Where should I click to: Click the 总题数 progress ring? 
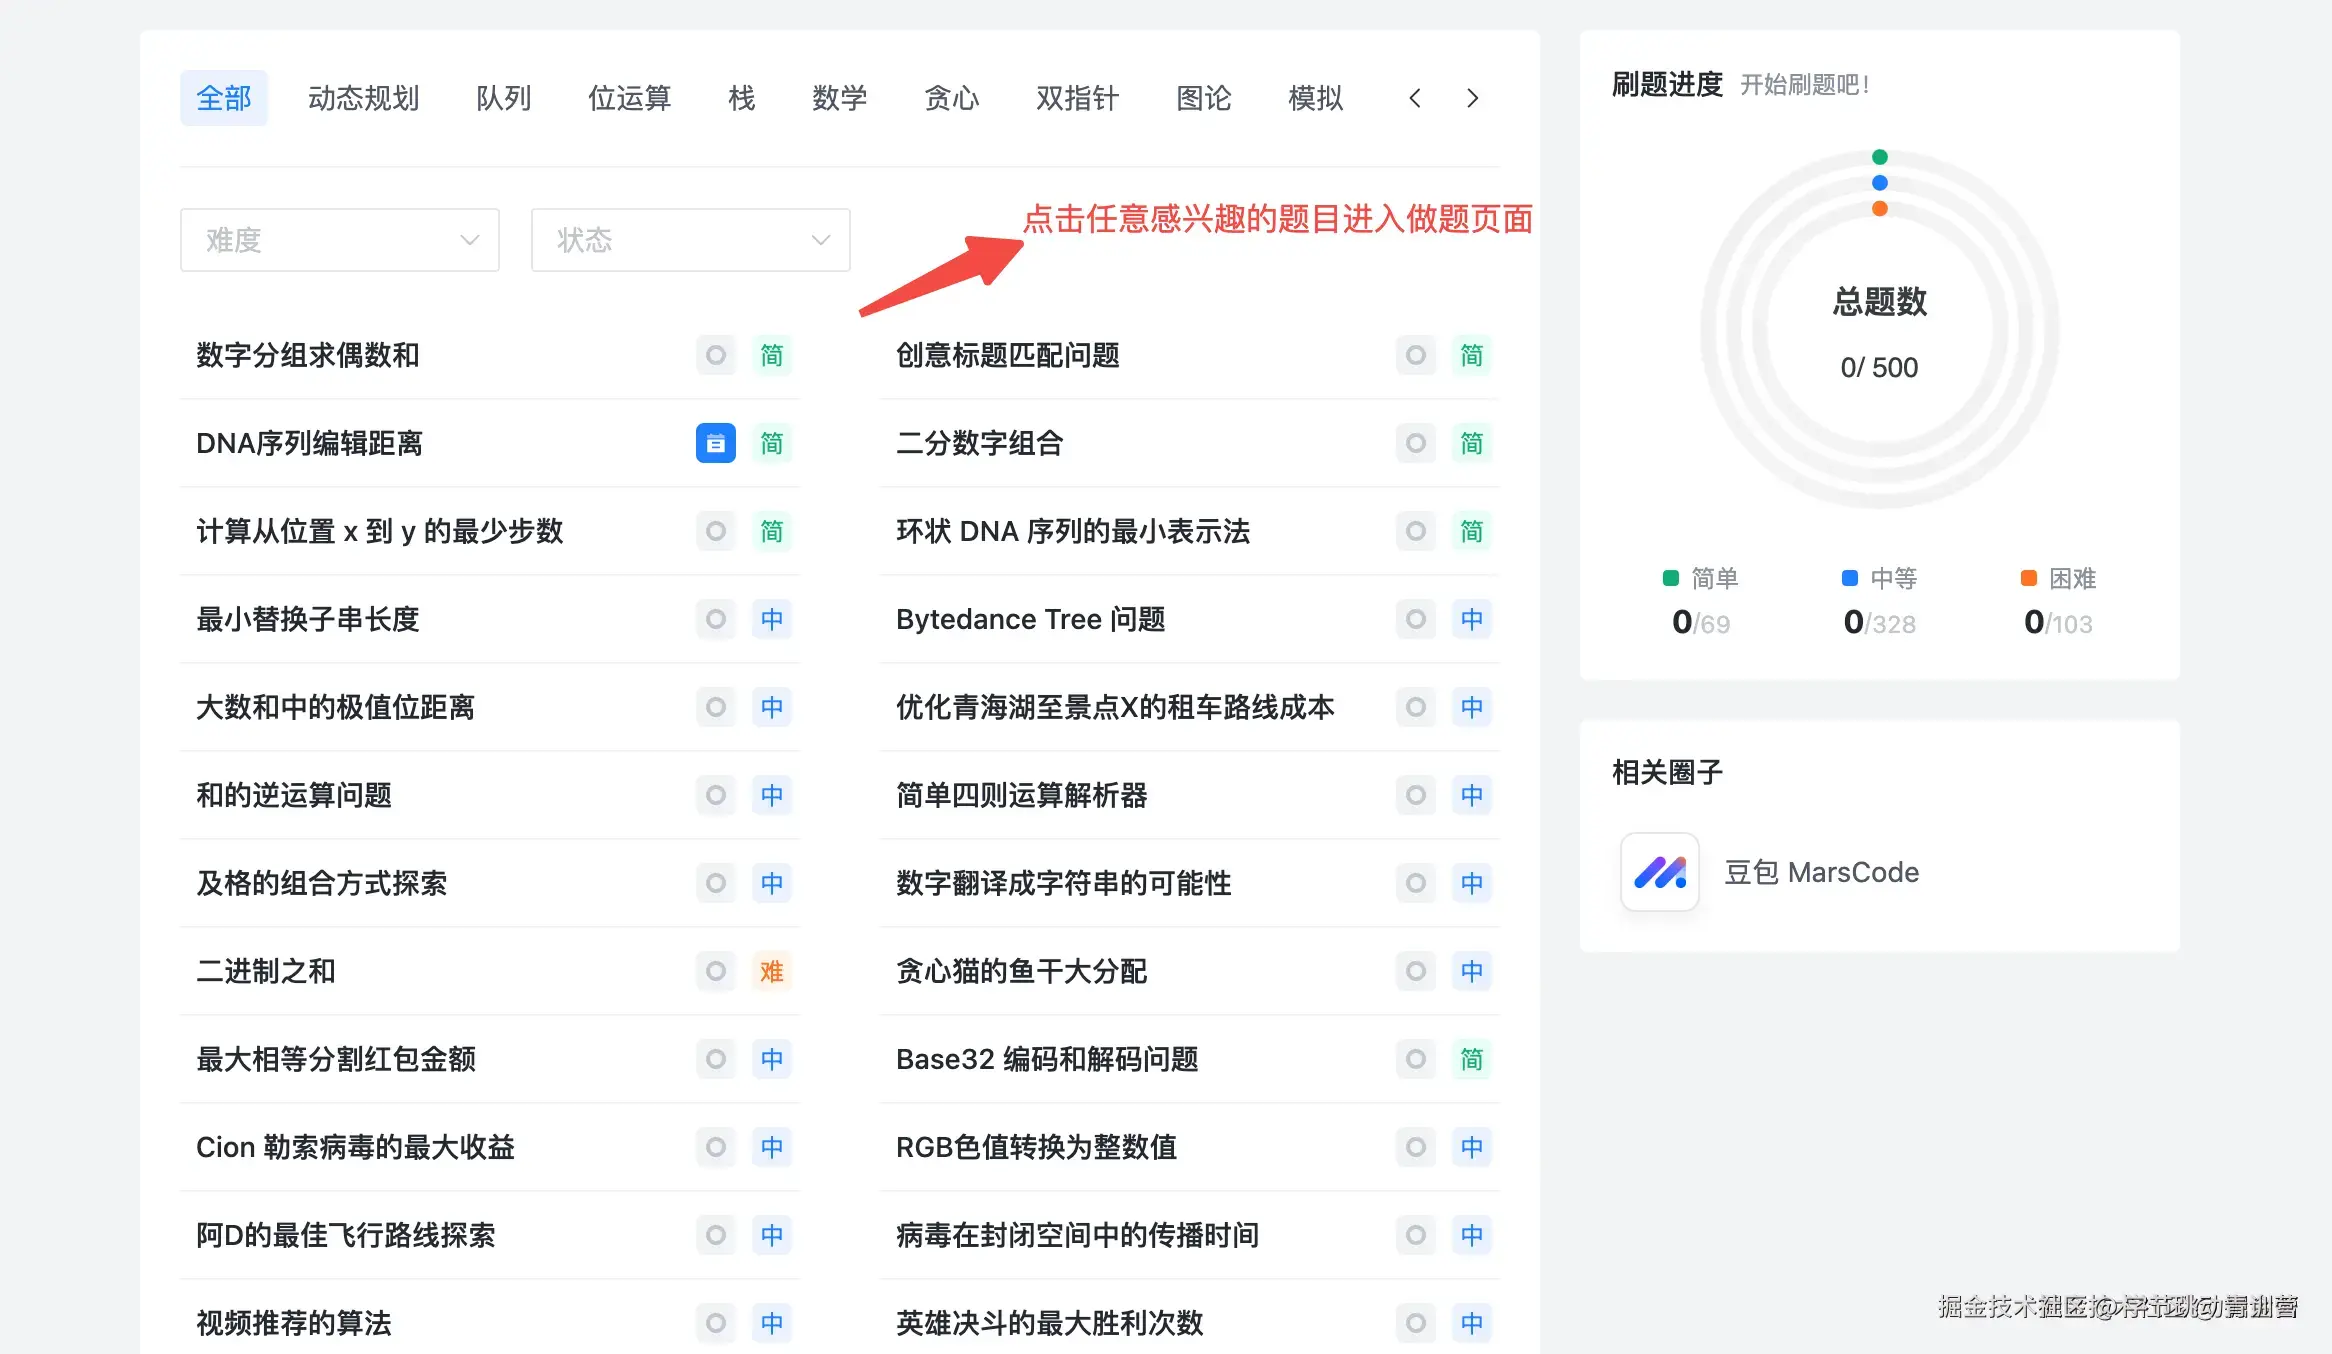pos(1879,330)
